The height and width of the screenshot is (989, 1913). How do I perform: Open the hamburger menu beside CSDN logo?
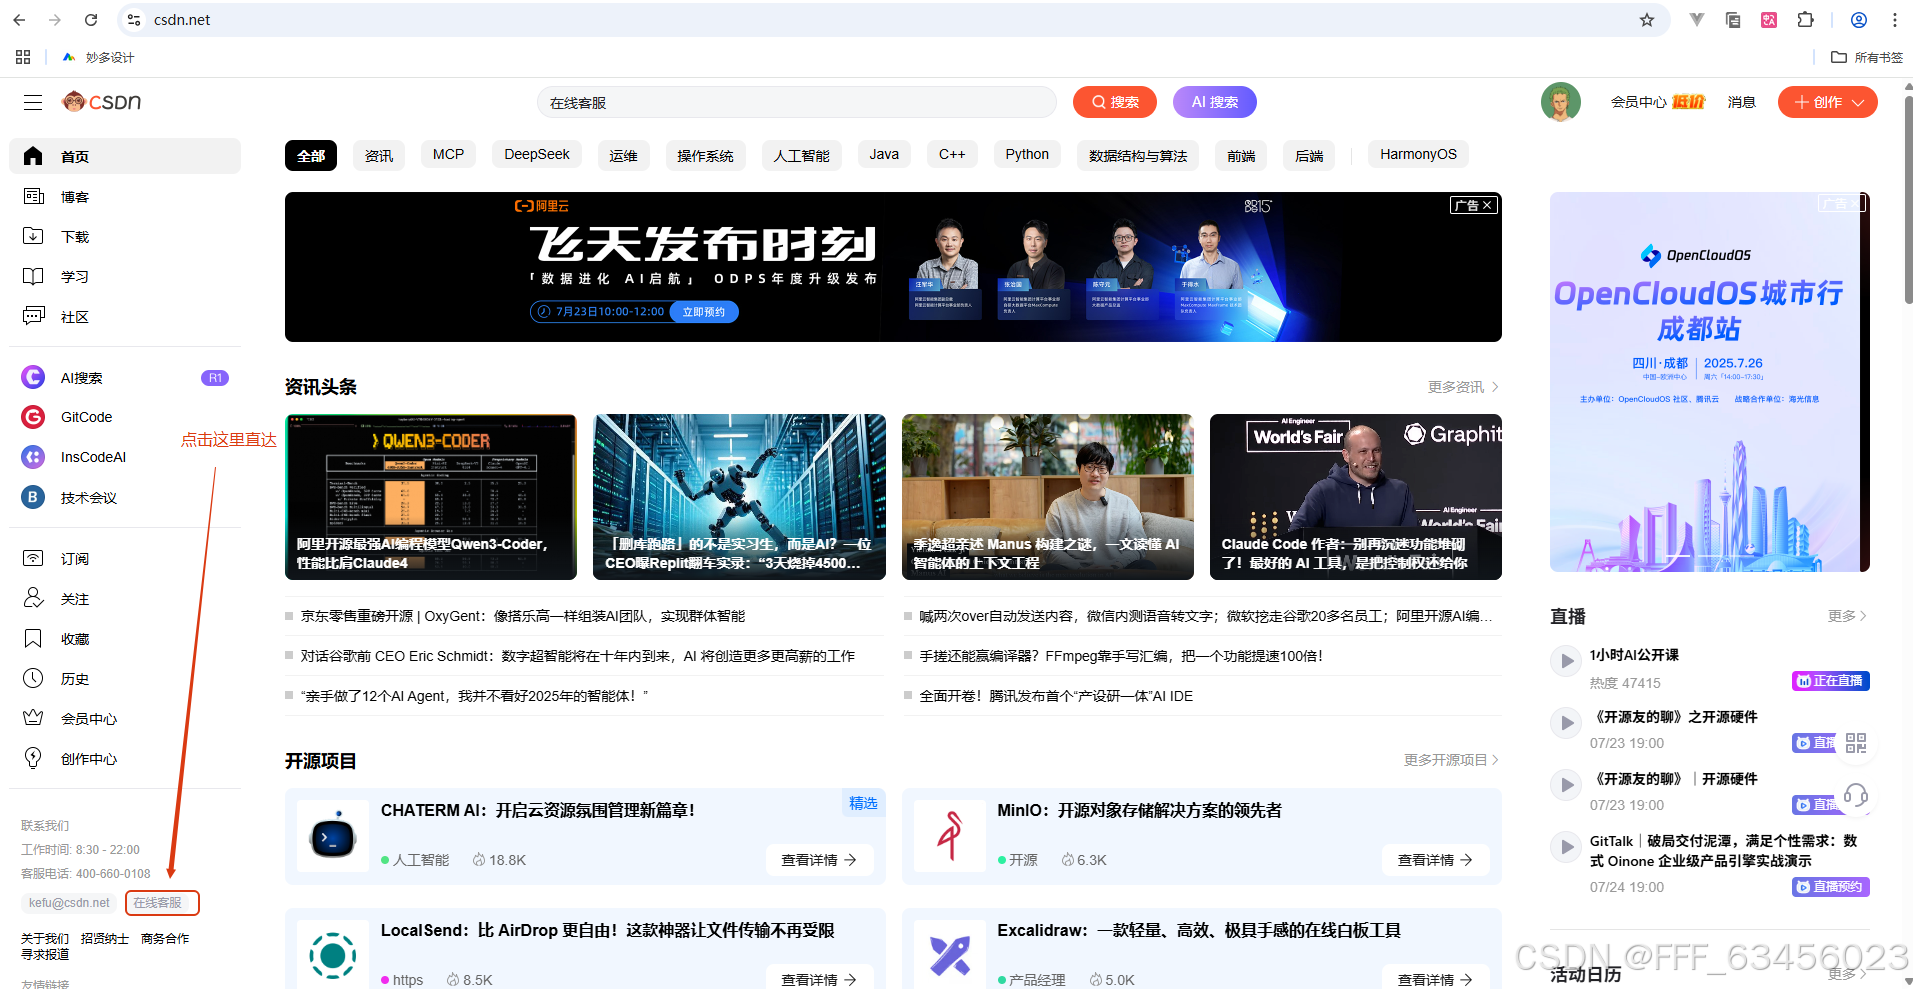(x=33, y=102)
